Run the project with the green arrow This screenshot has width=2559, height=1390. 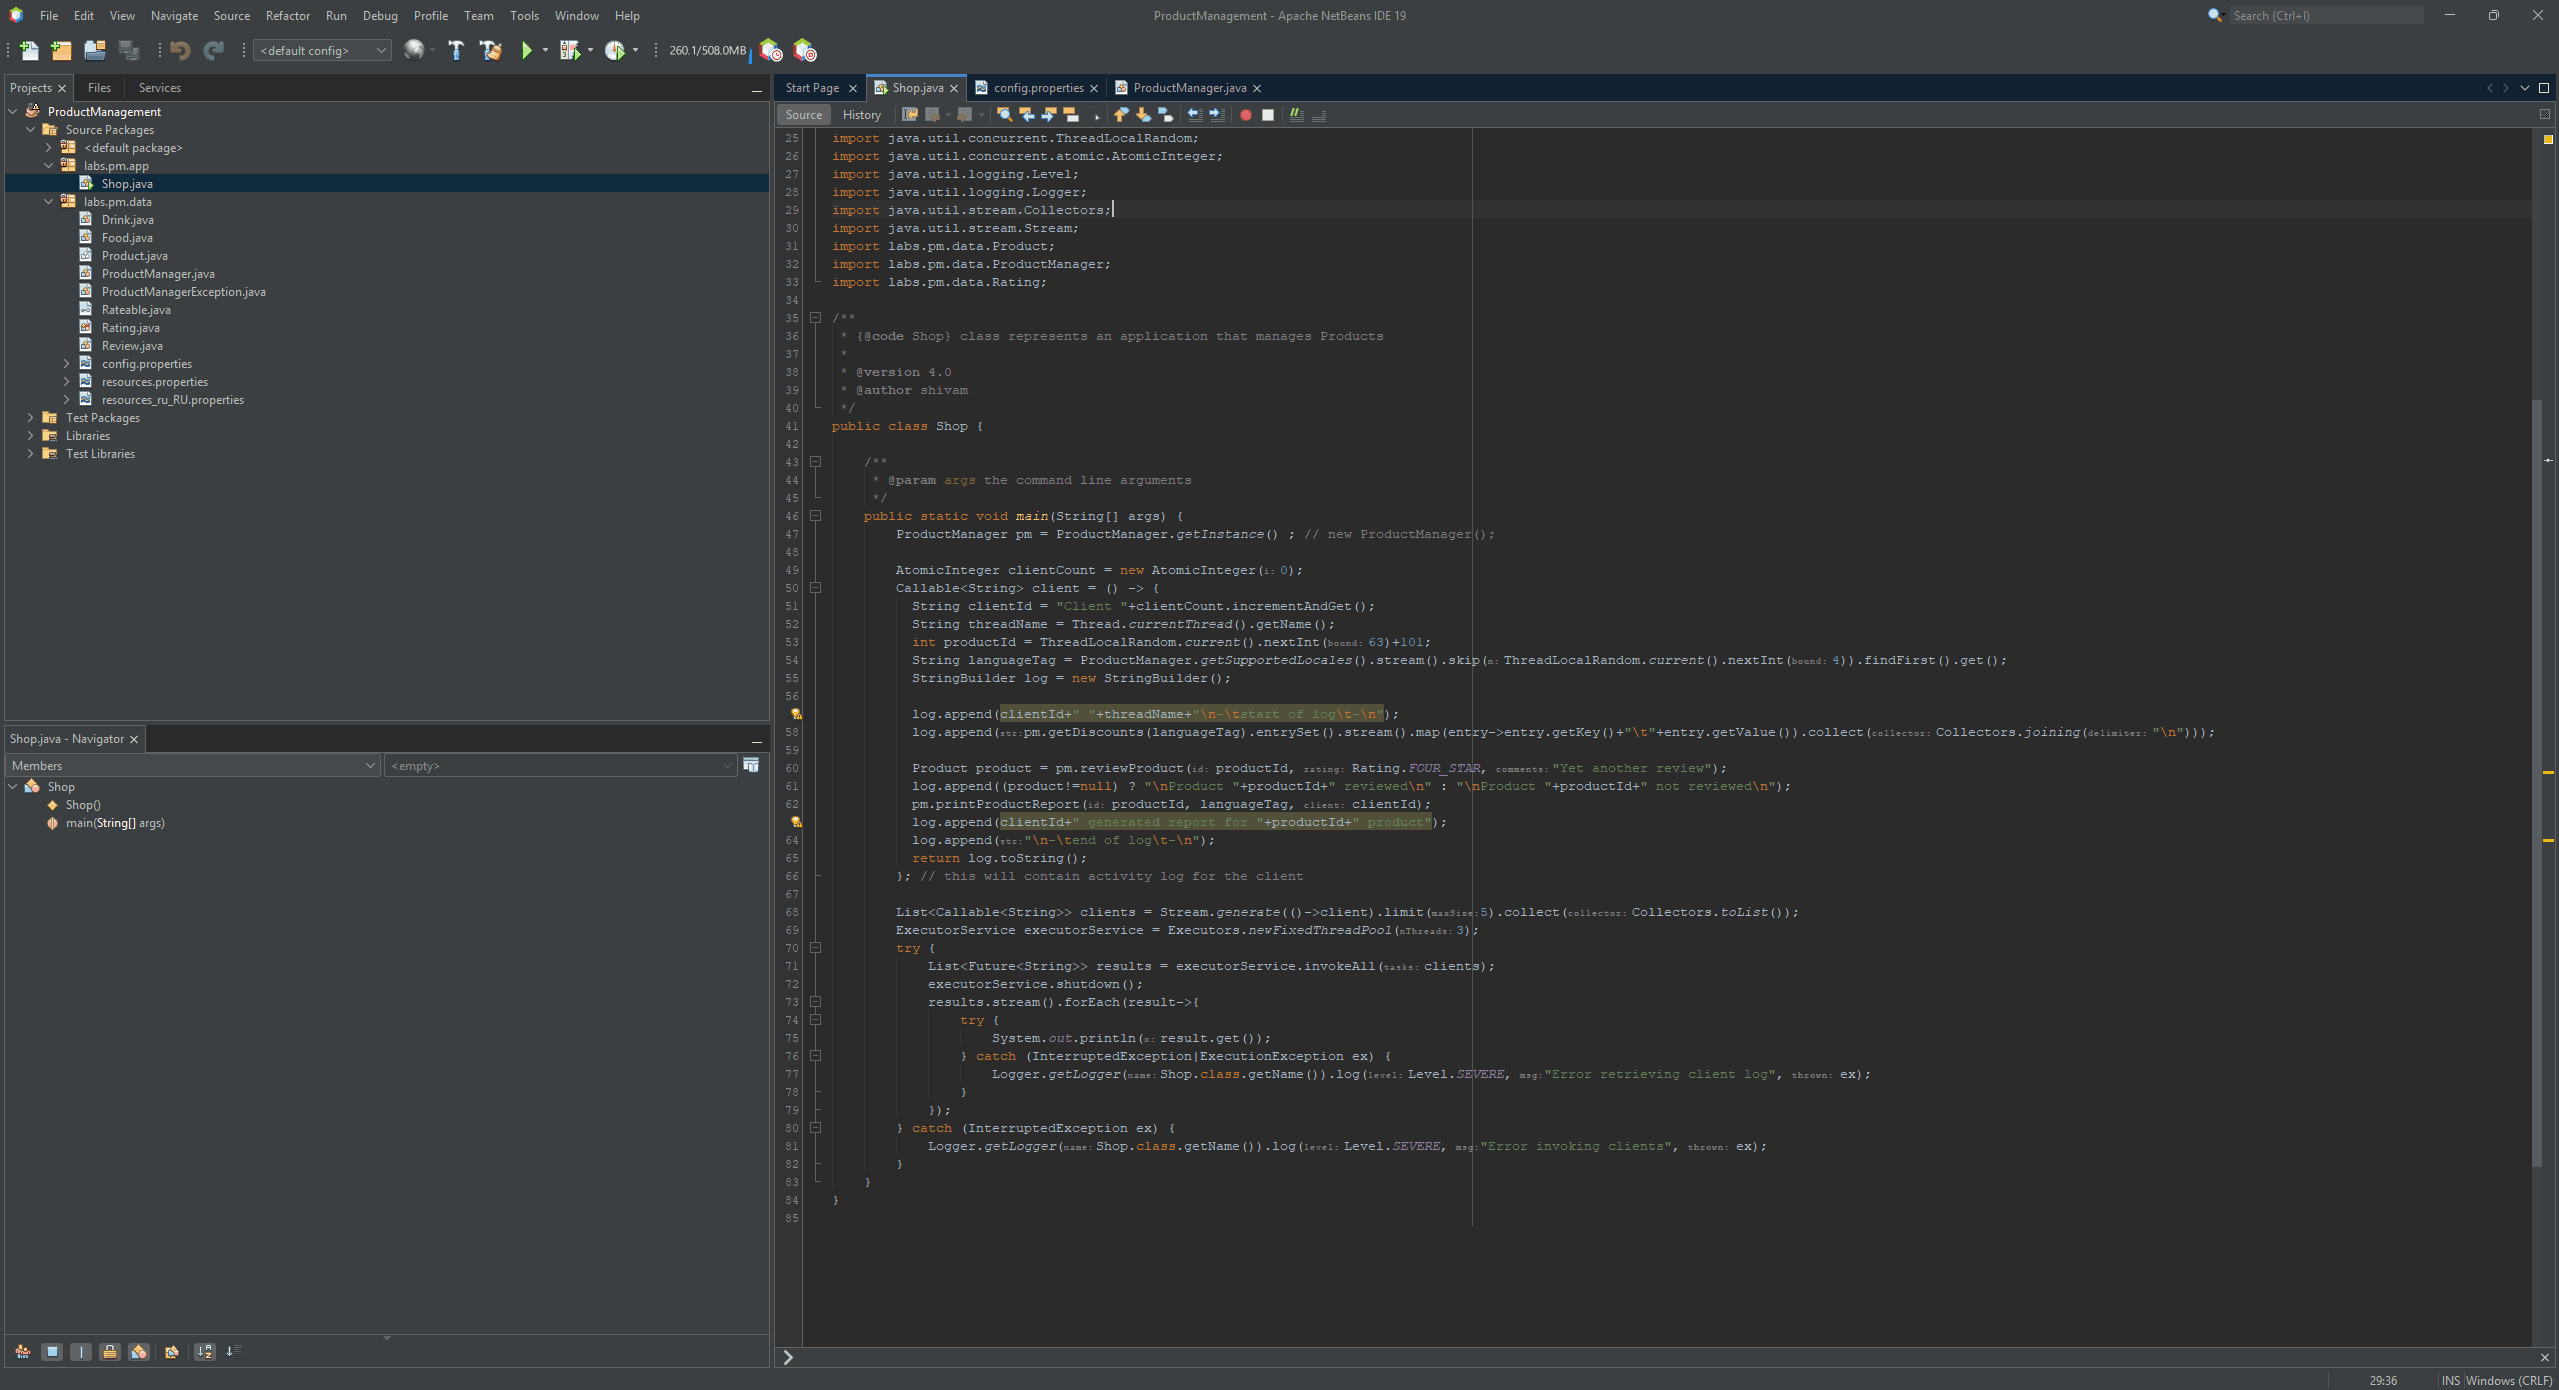pos(527,50)
